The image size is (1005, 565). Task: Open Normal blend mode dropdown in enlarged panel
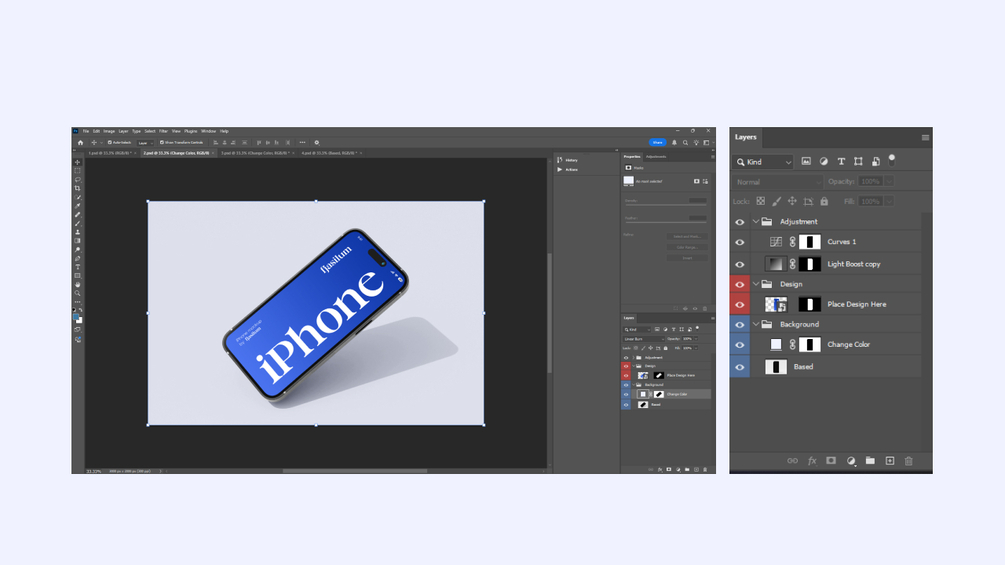tap(778, 182)
